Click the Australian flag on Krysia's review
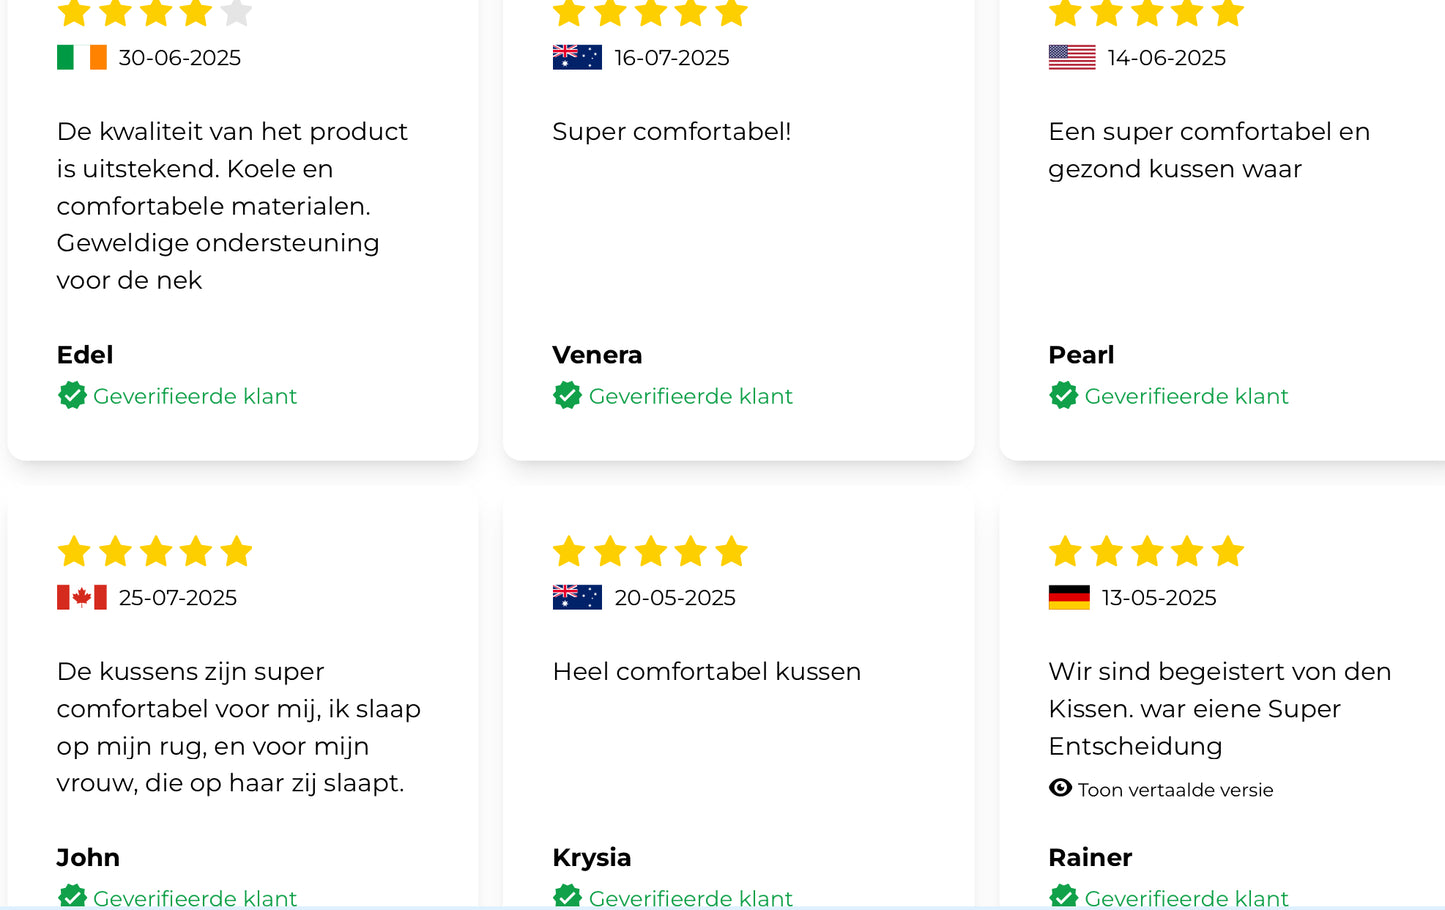This screenshot has height=910, width=1445. [x=577, y=598]
